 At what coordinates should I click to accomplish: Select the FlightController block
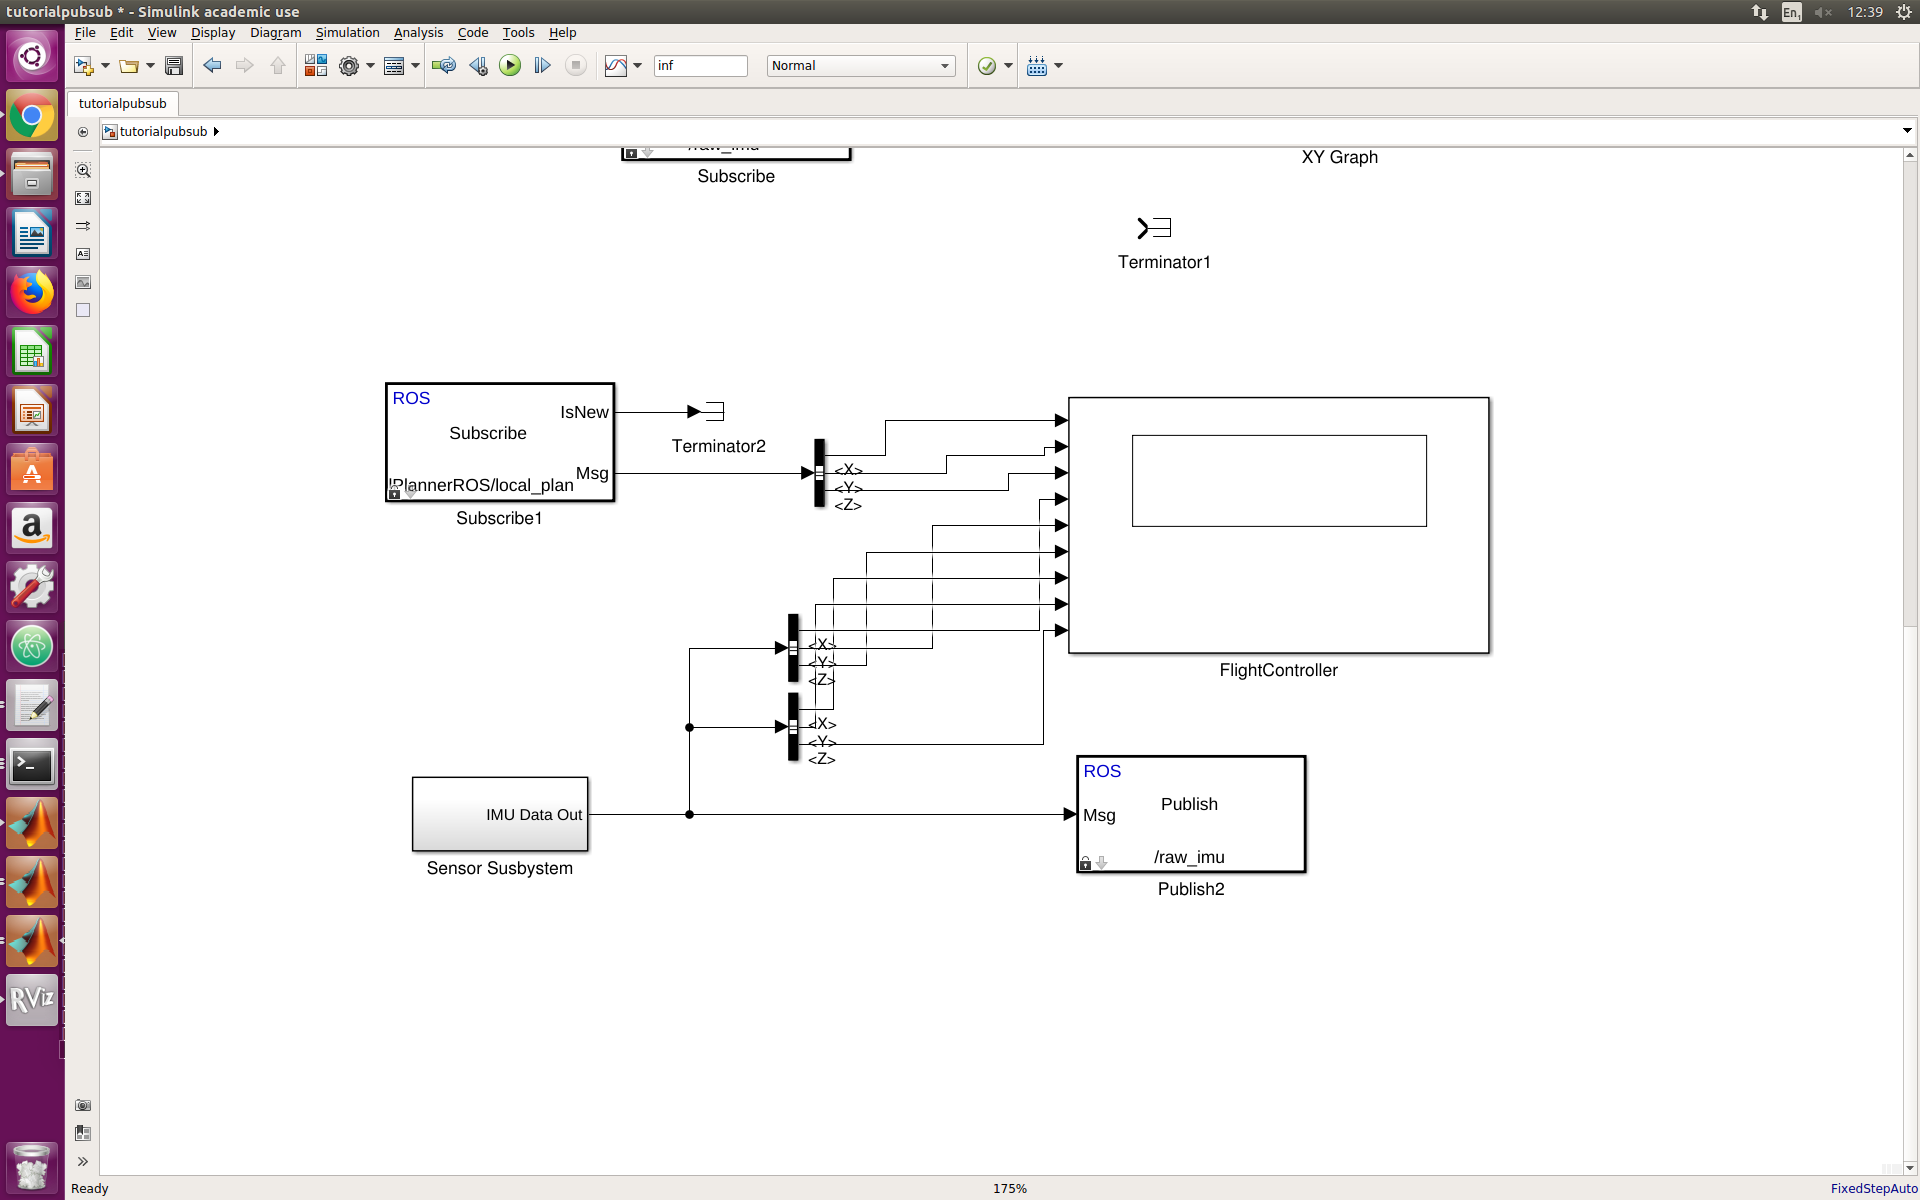pos(1279,526)
